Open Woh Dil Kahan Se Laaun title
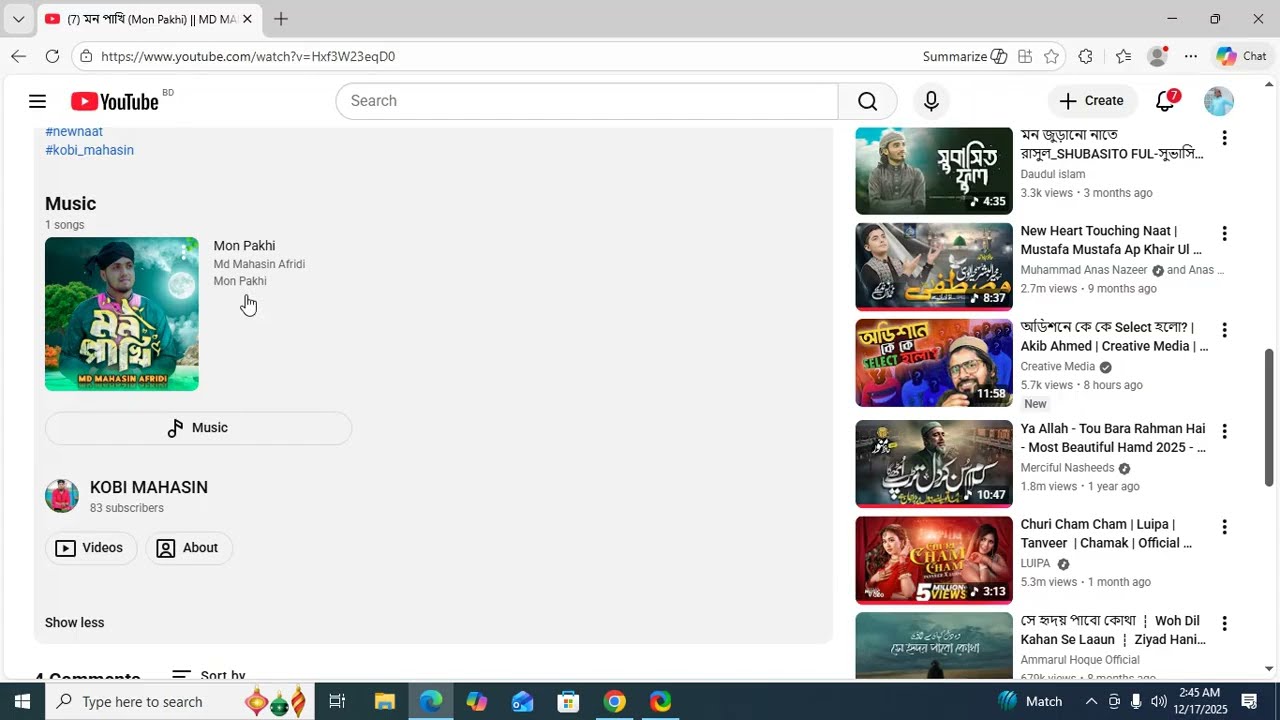This screenshot has height=720, width=1280. click(1113, 630)
